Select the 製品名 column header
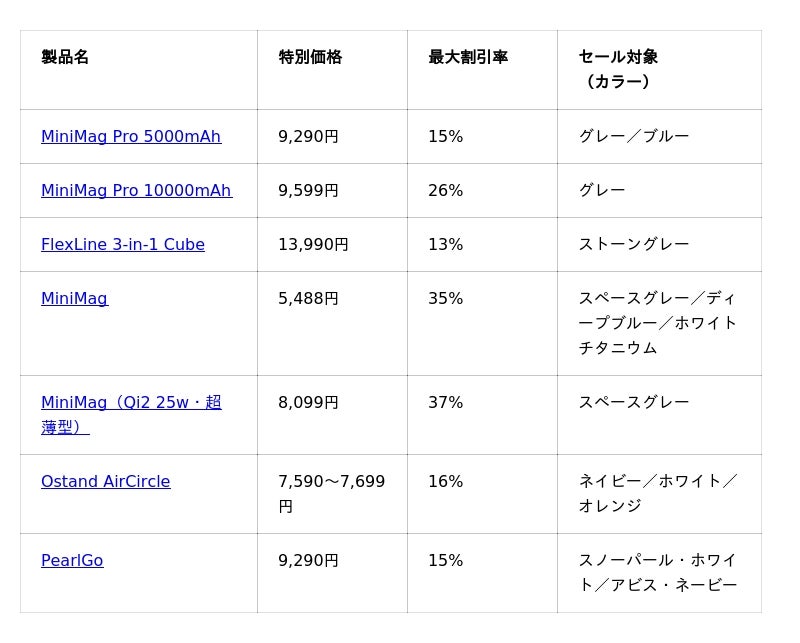 pyautogui.click(x=65, y=57)
